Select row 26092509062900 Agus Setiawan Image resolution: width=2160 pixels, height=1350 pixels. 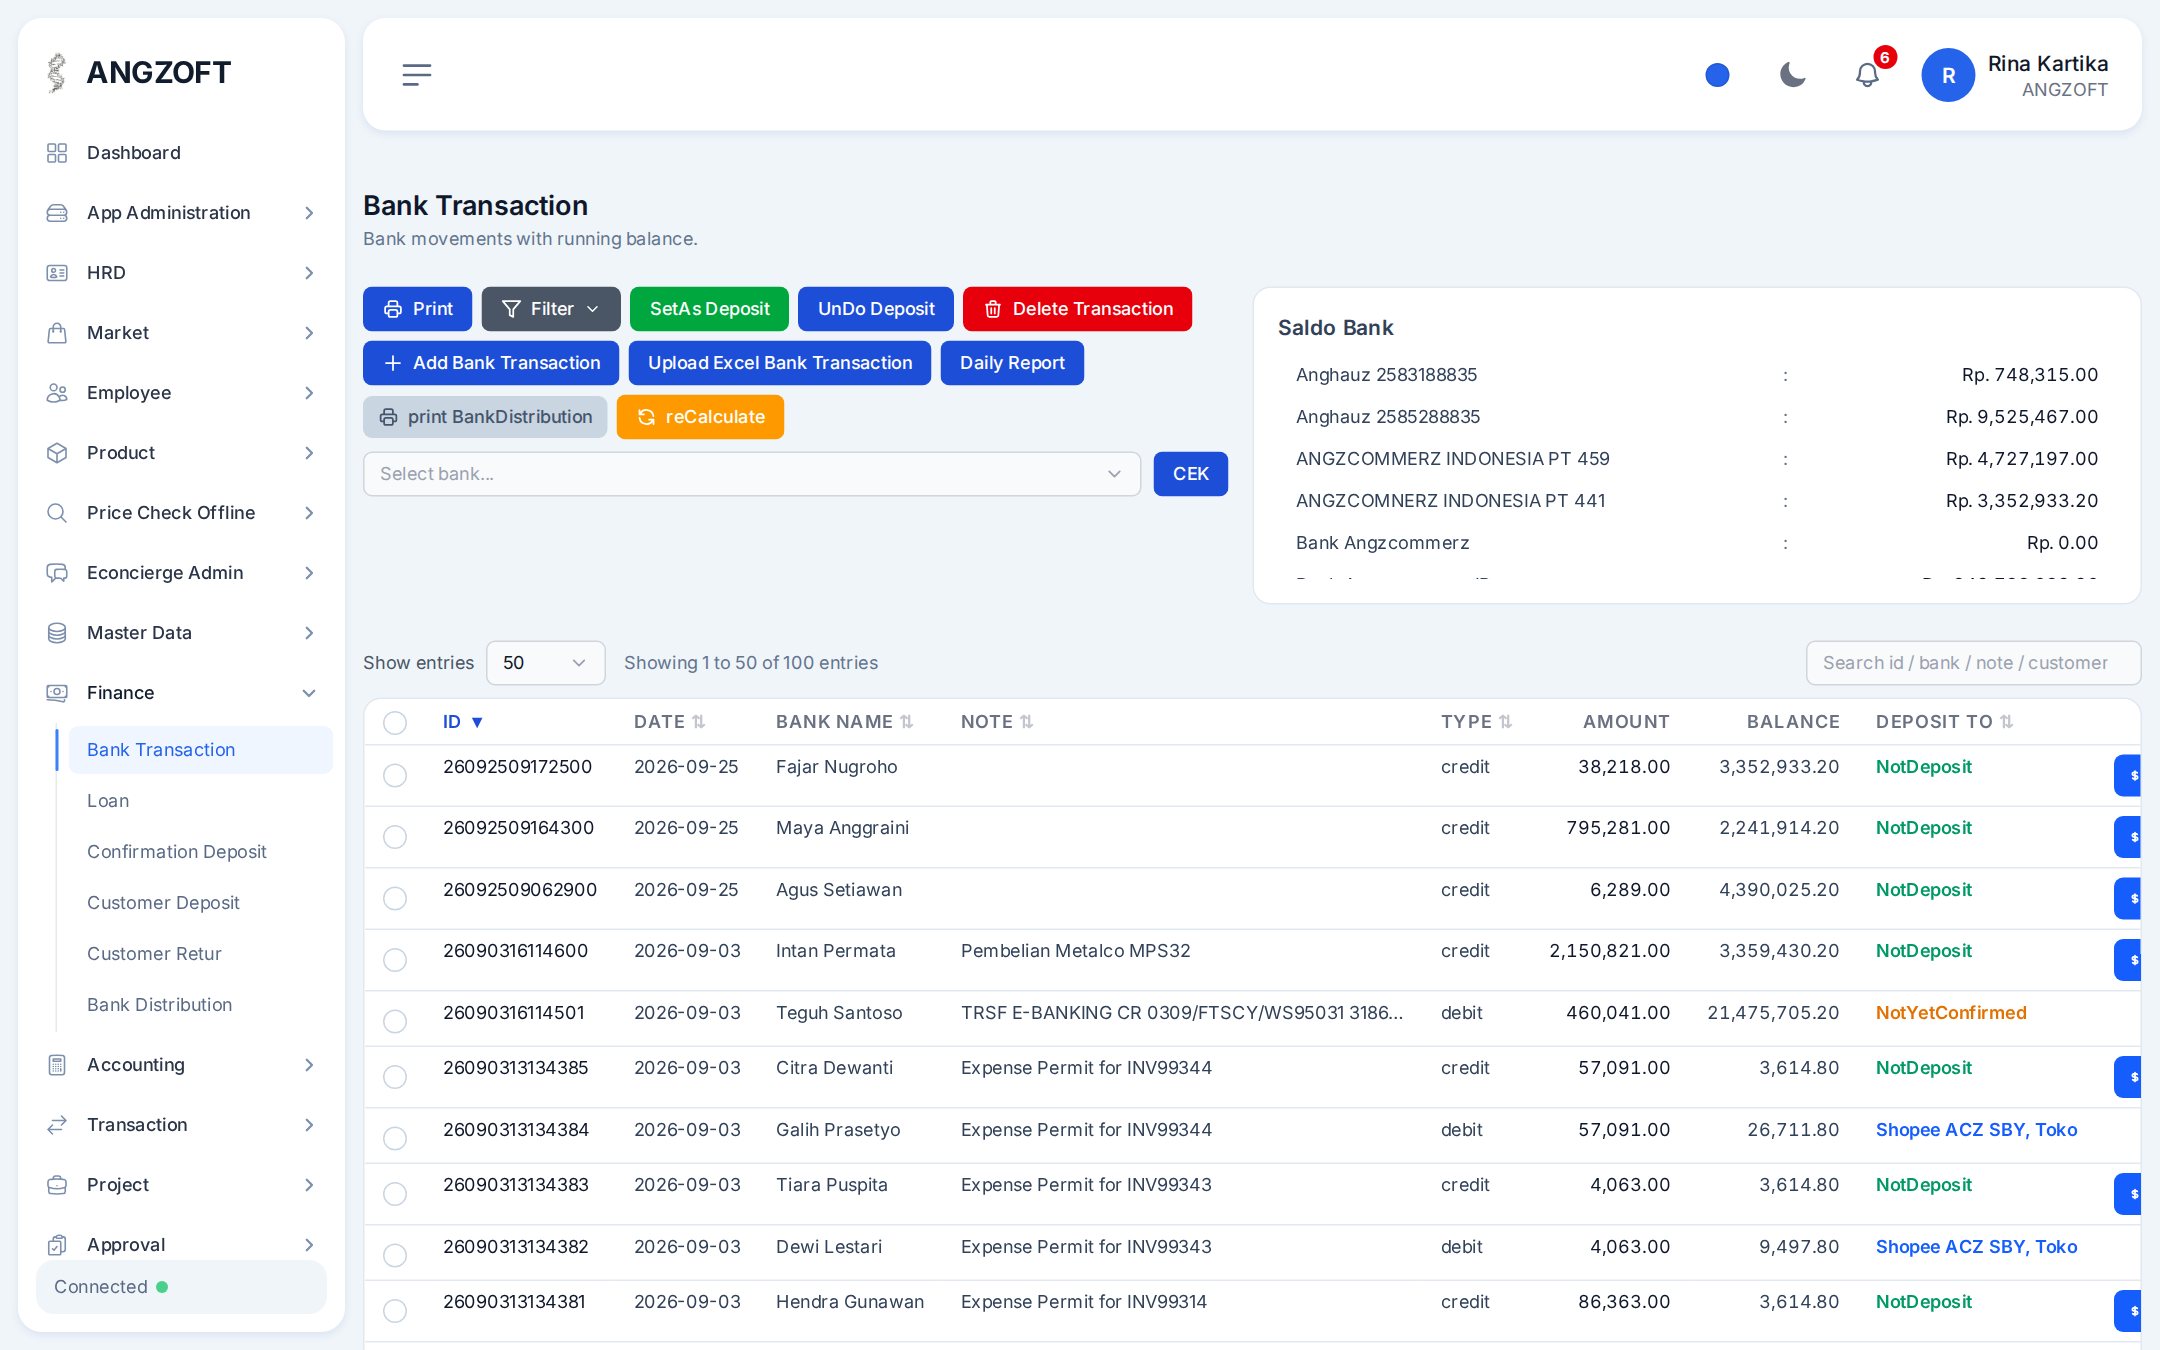coord(395,898)
